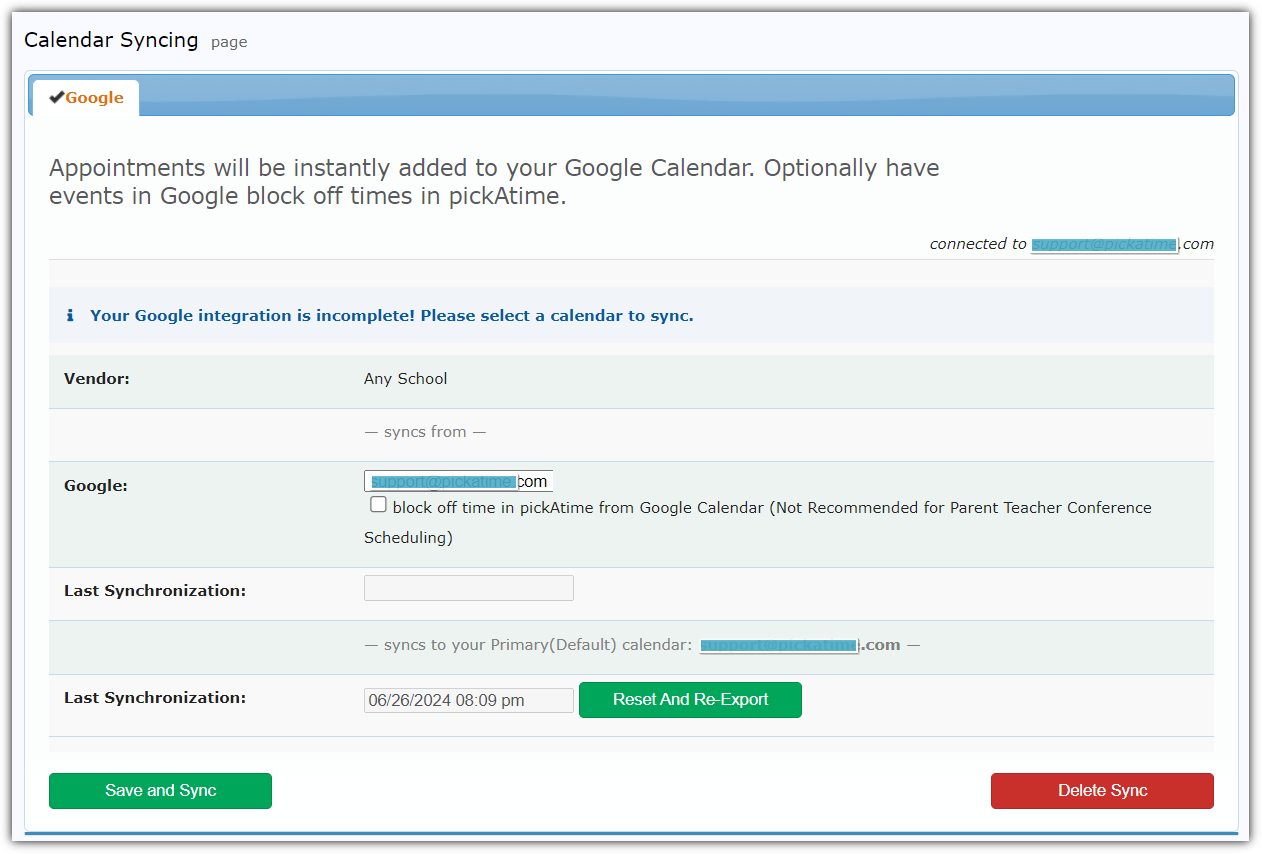Enable block off time from Google Calendar checkbox
The image size is (1262, 854).
[x=378, y=505]
